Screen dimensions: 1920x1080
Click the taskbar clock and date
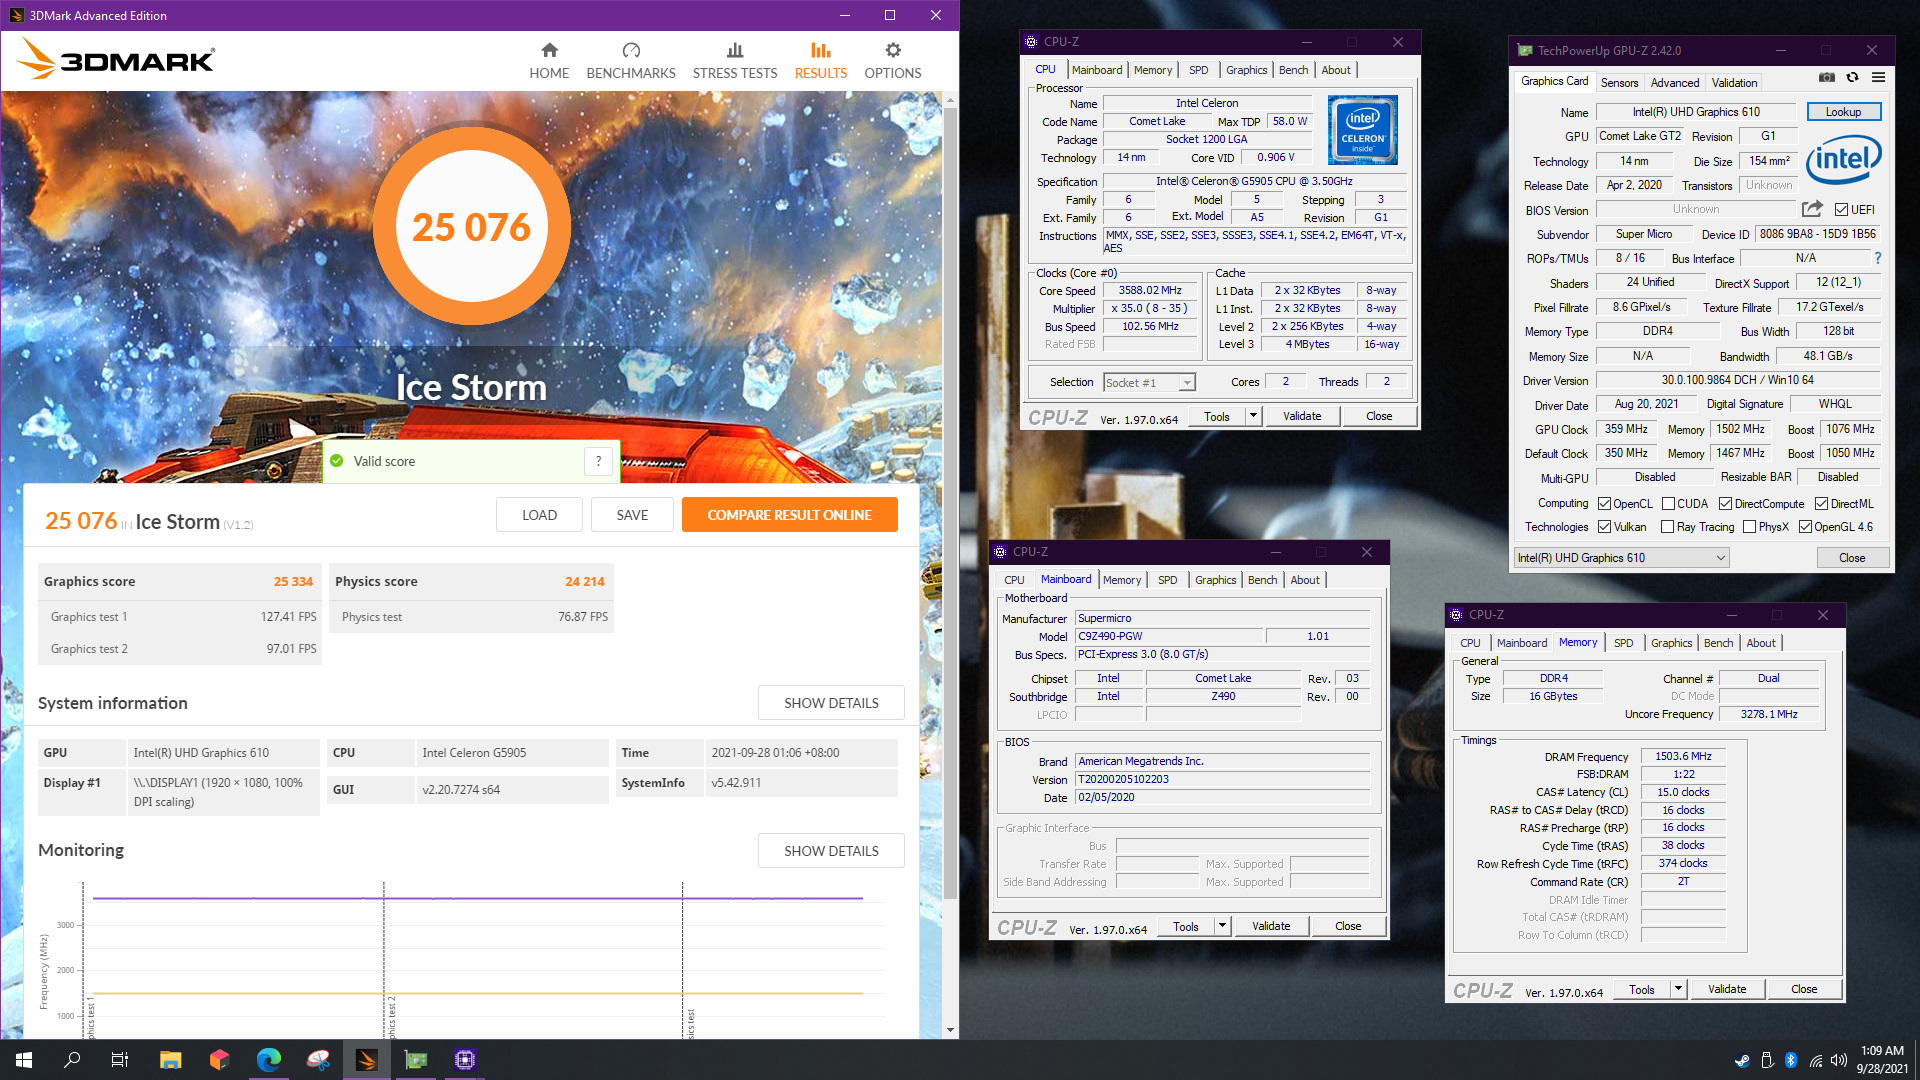(x=1882, y=1060)
